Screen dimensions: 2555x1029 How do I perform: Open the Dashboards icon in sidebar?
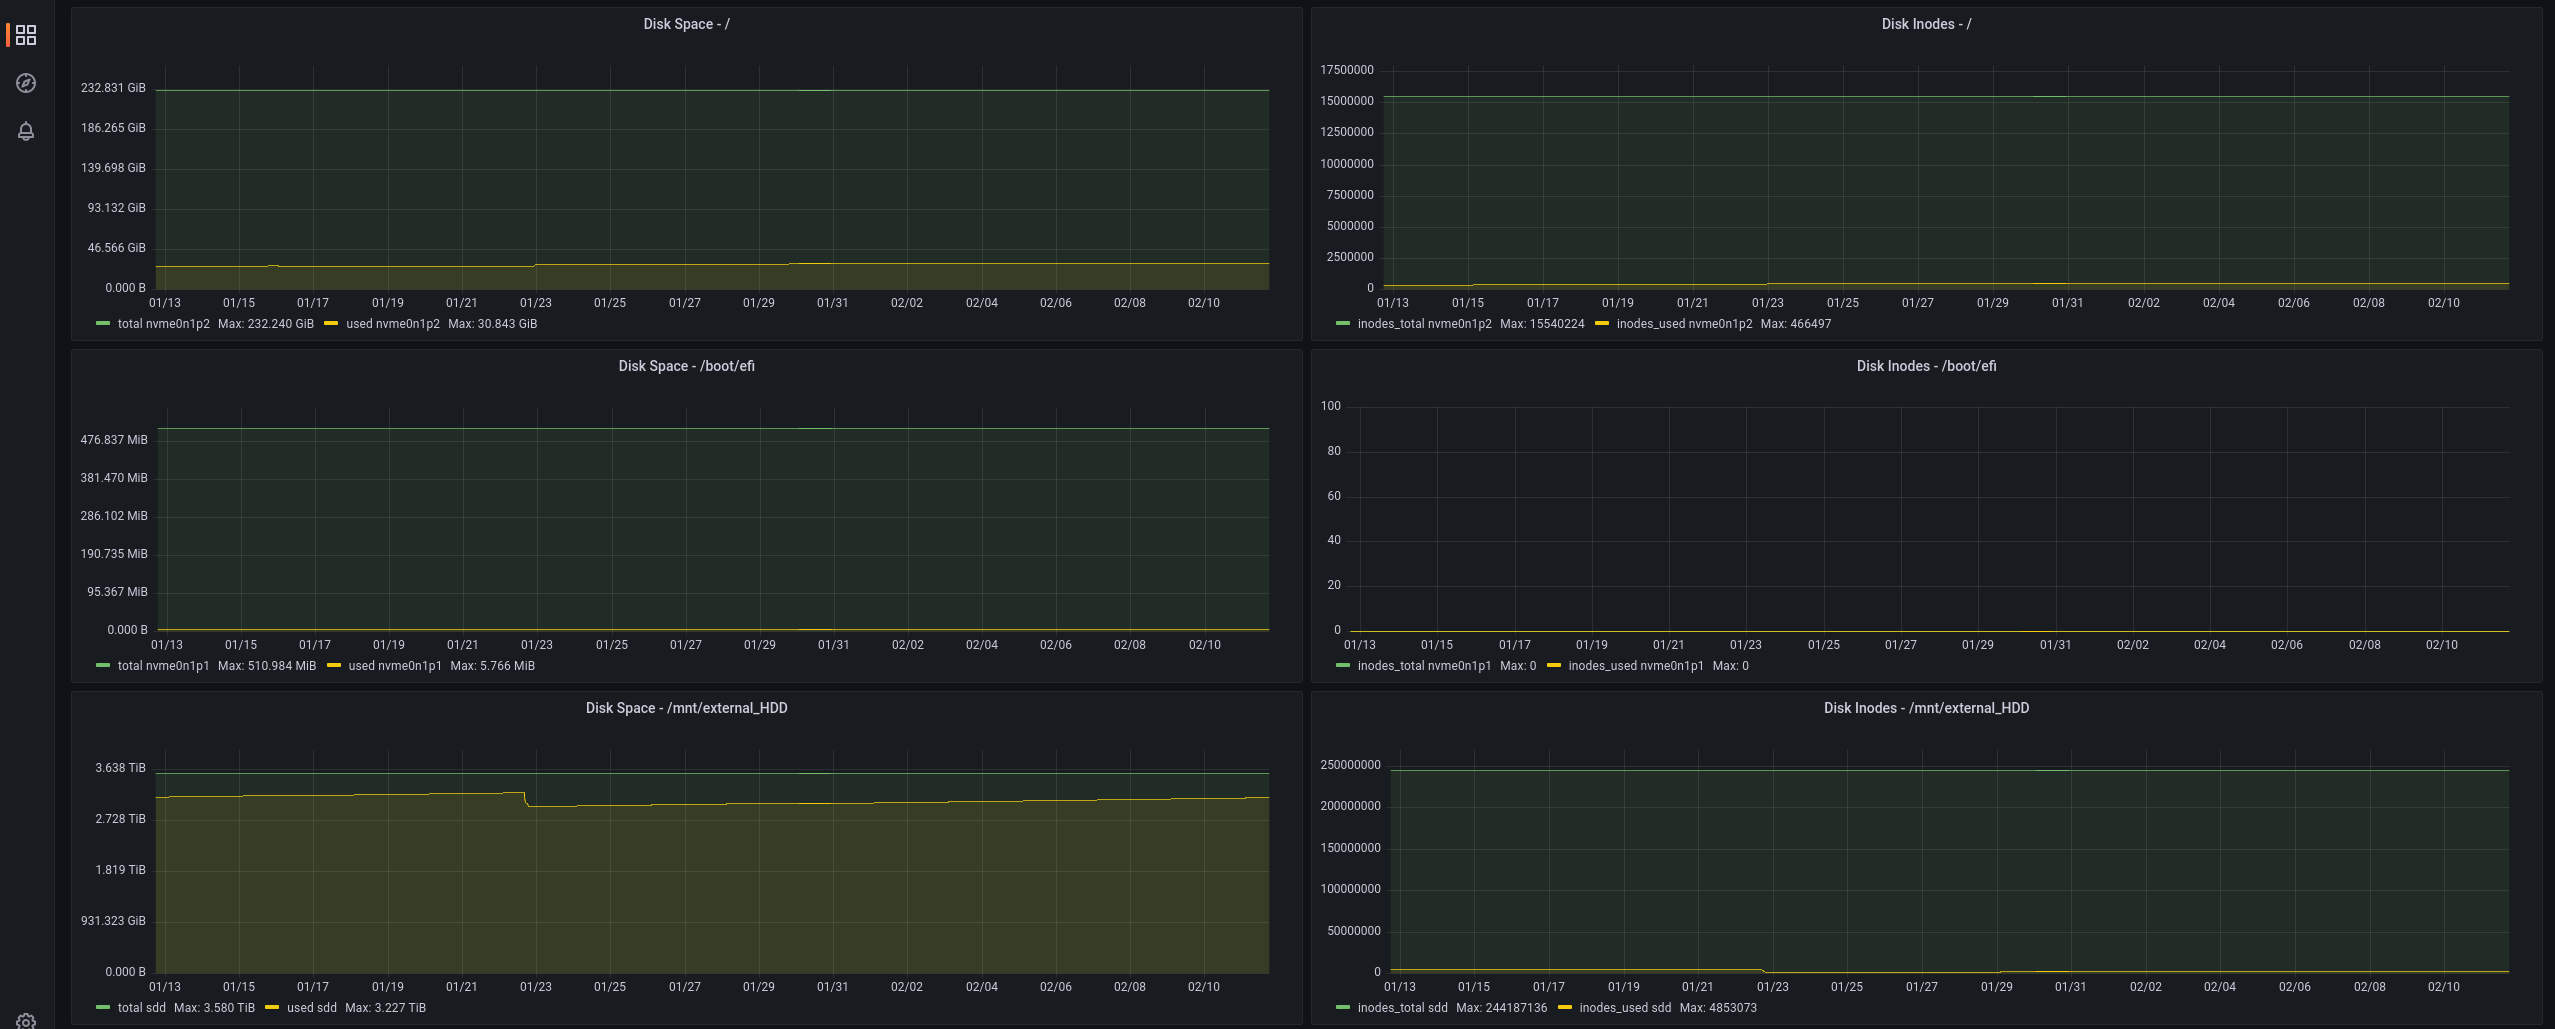tap(26, 35)
